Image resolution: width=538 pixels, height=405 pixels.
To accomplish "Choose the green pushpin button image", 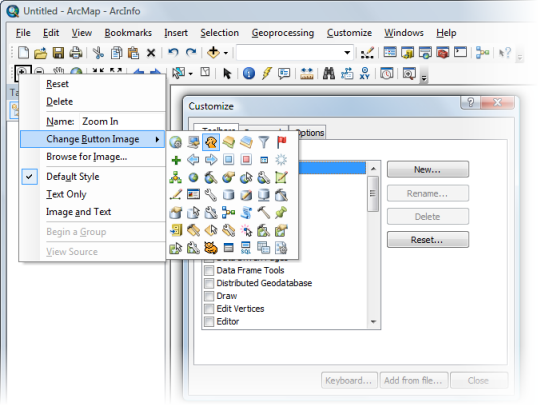I will click(x=281, y=212).
